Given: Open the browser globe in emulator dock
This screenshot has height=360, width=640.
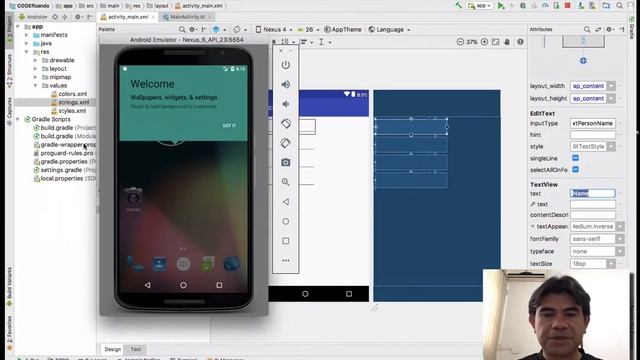Looking at the screenshot, I should pyautogui.click(x=231, y=264).
